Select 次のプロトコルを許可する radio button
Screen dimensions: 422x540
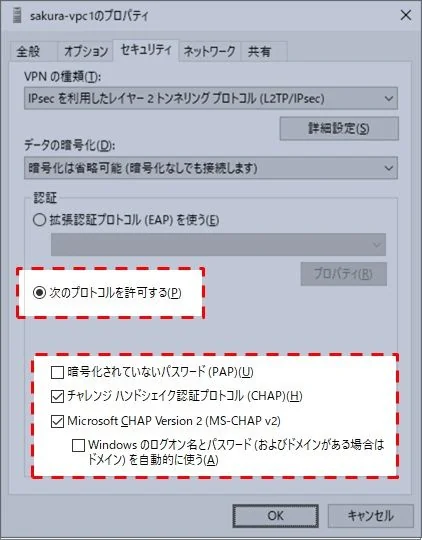point(40,293)
